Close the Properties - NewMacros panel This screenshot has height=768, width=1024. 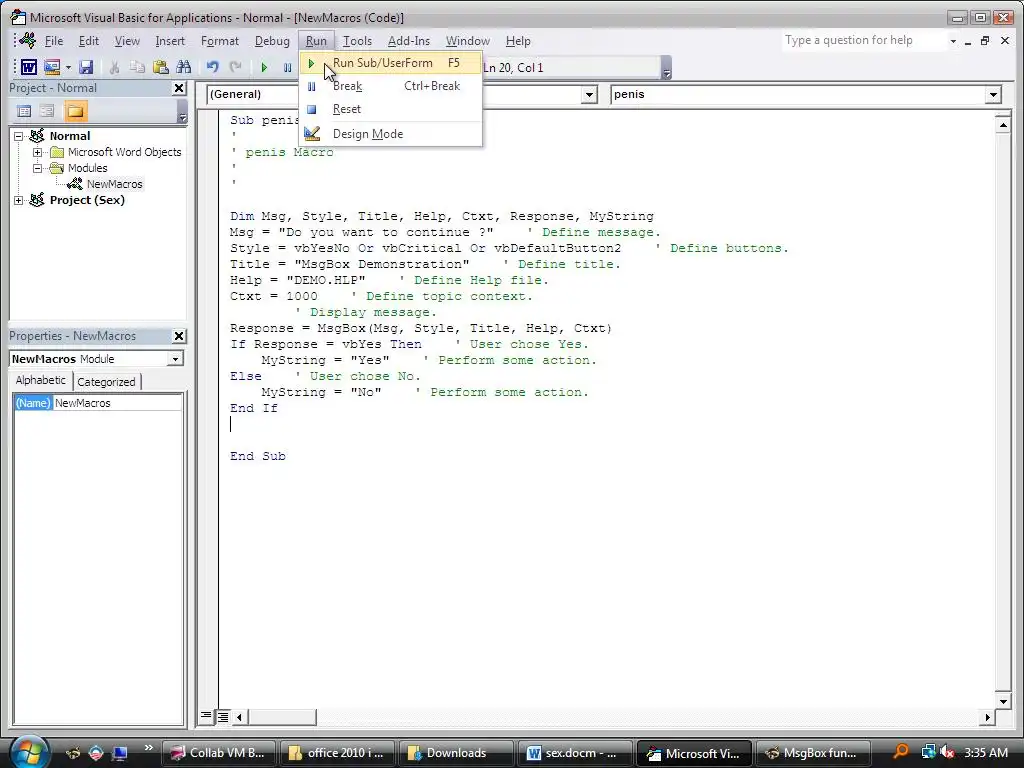pyautogui.click(x=179, y=336)
